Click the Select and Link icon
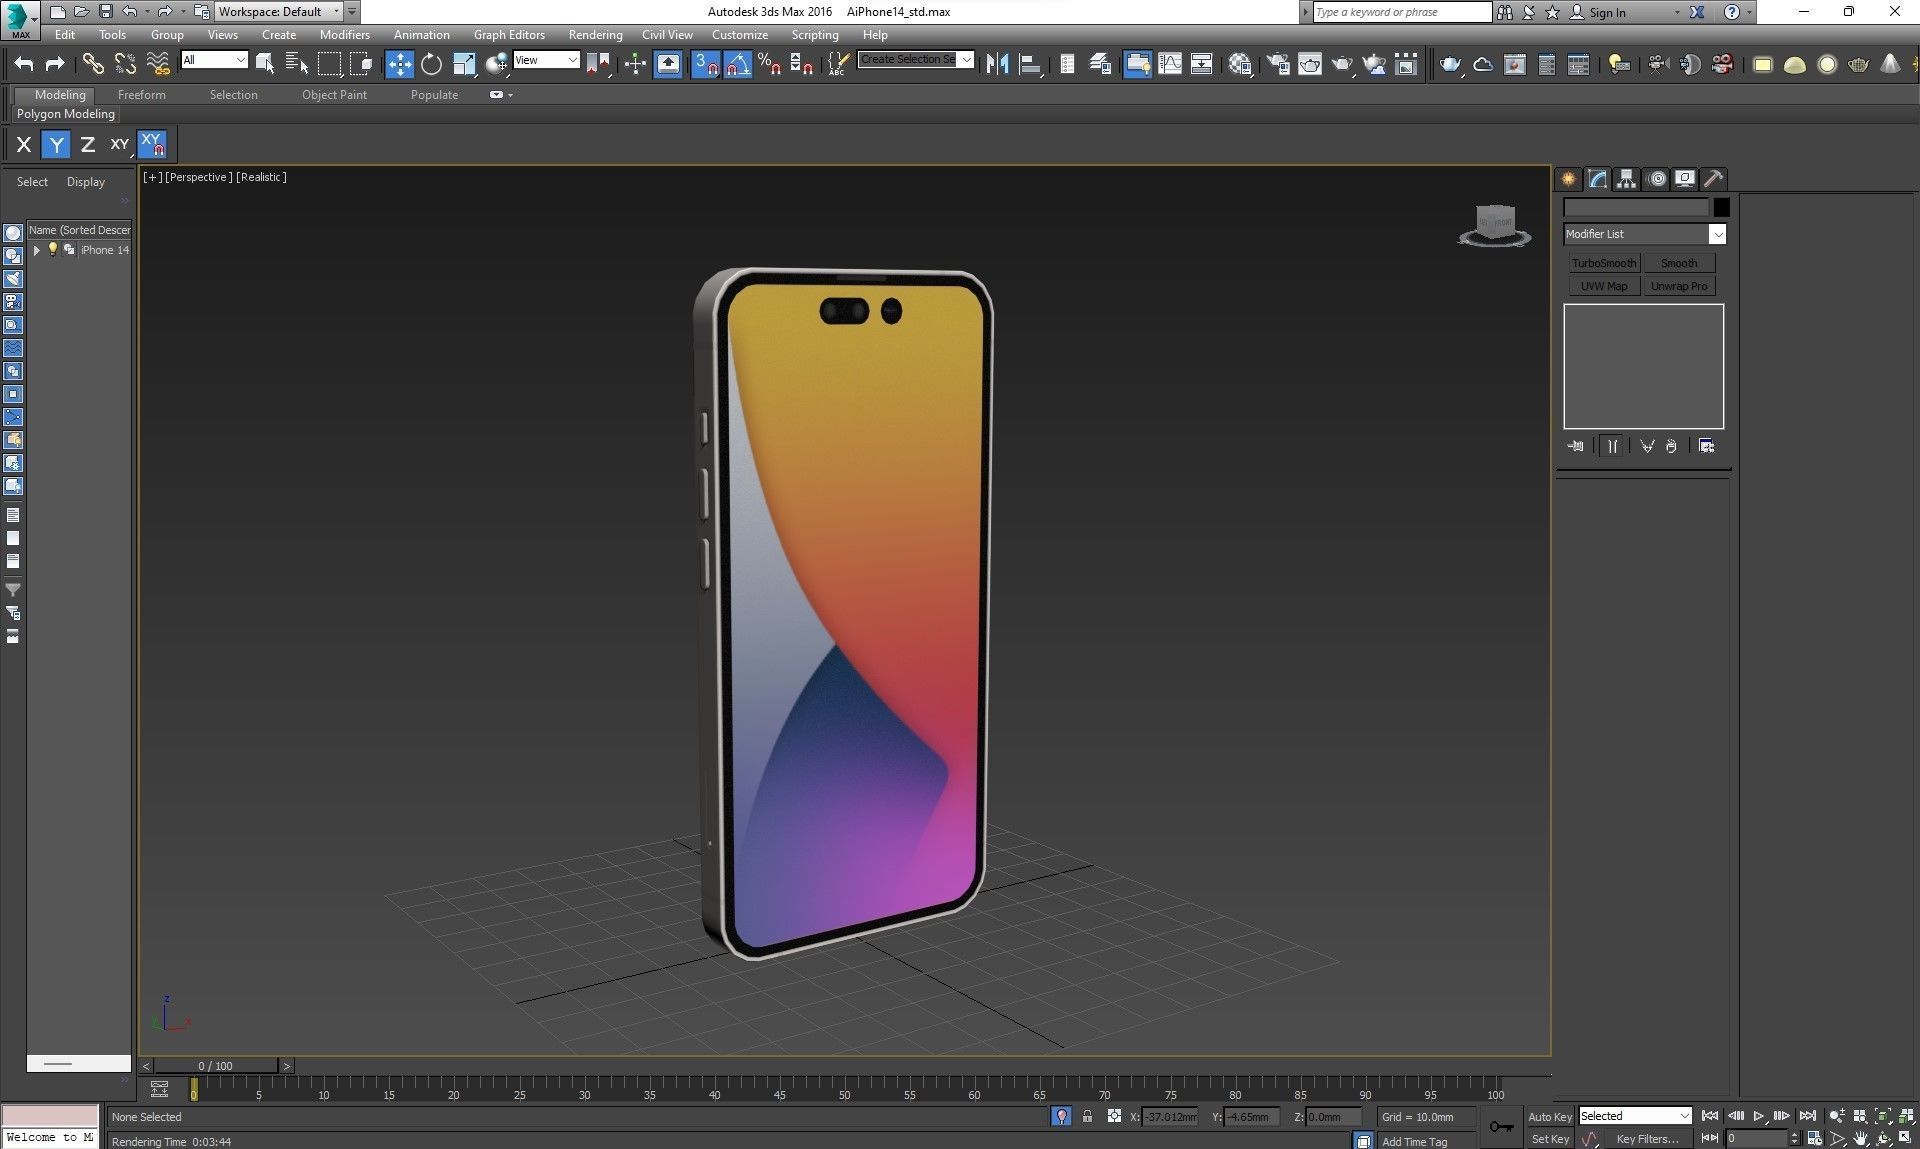The image size is (1920, 1149). tap(93, 64)
